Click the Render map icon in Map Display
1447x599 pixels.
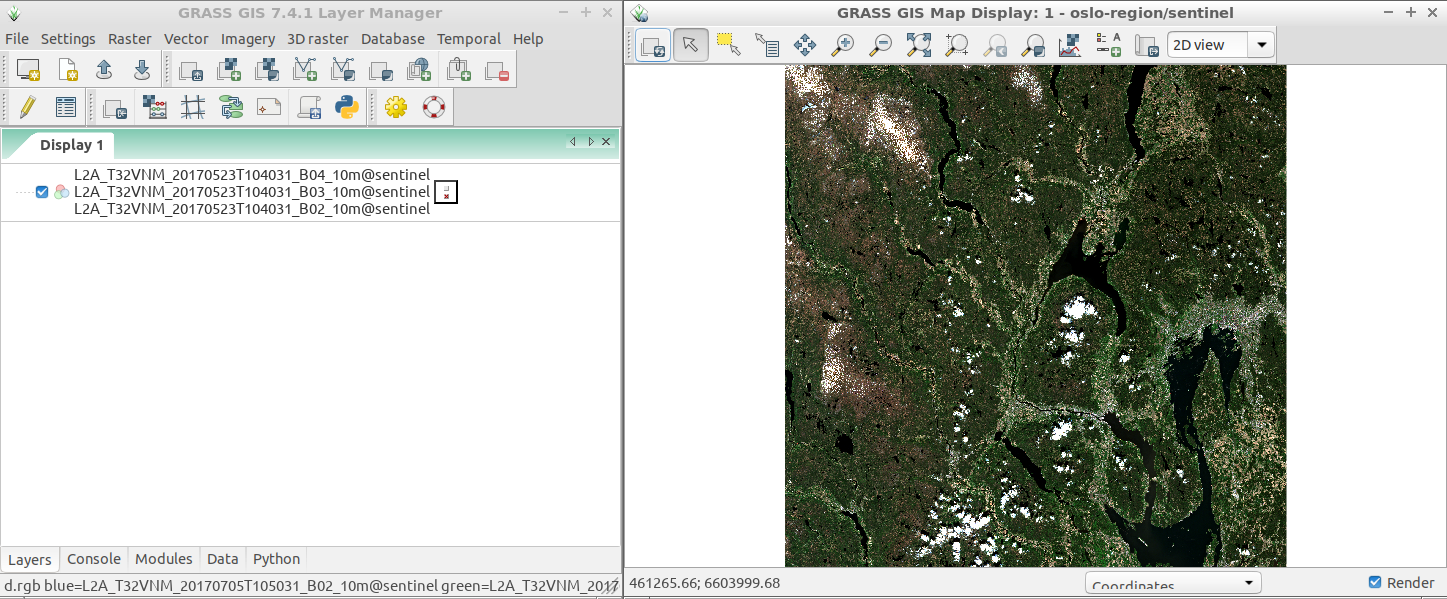tap(653, 45)
